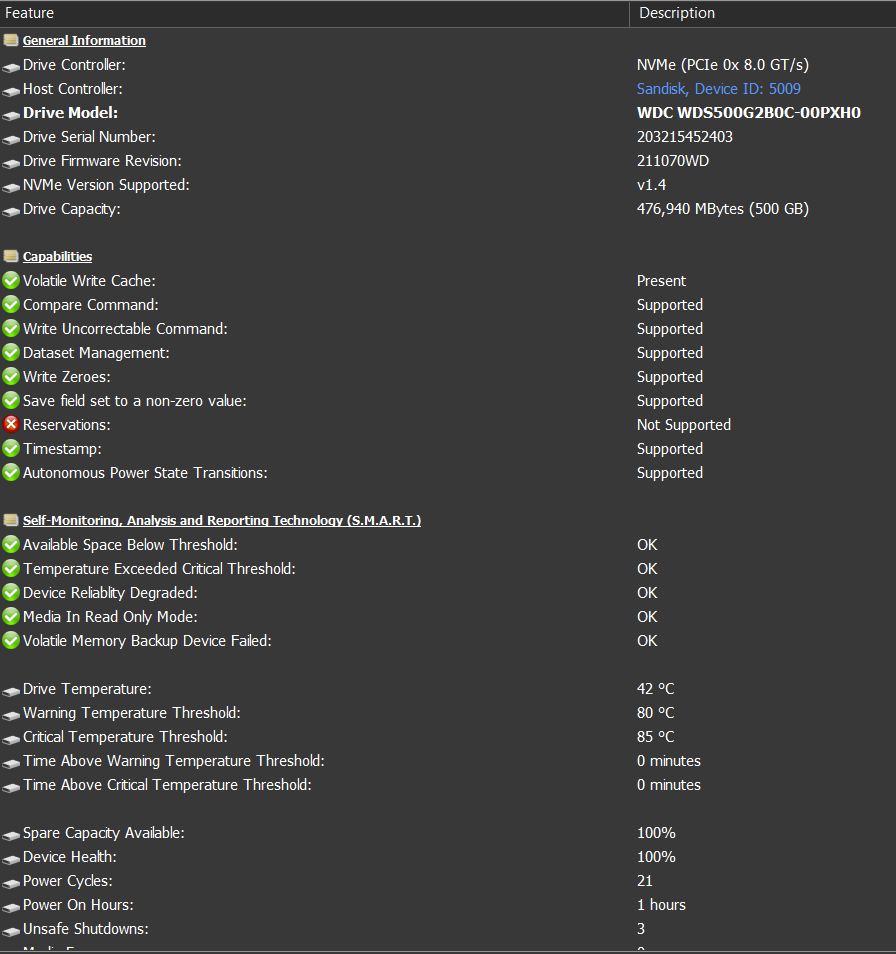Click the green check beside Write Zeroes
The width and height of the screenshot is (896, 954).
click(x=11, y=376)
